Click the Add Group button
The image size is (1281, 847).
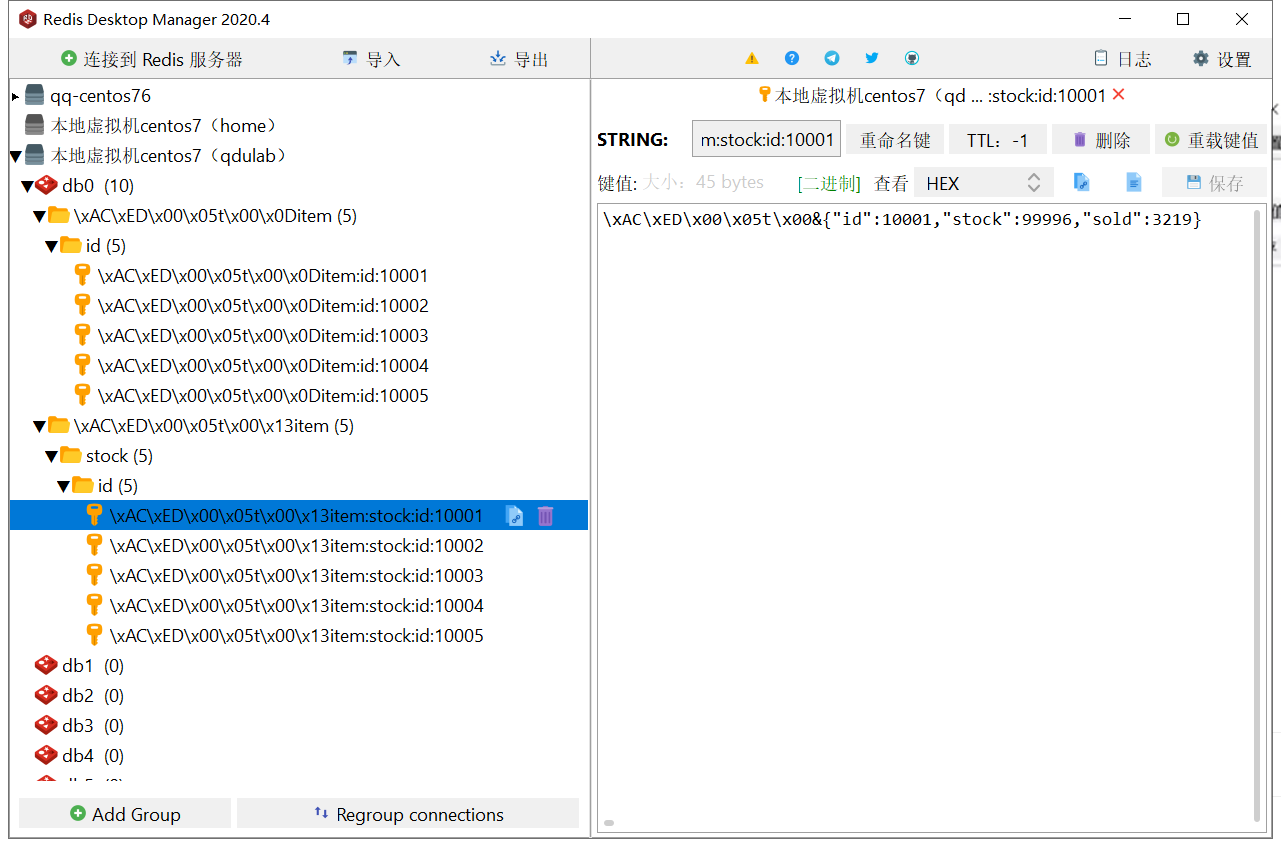click(x=125, y=814)
